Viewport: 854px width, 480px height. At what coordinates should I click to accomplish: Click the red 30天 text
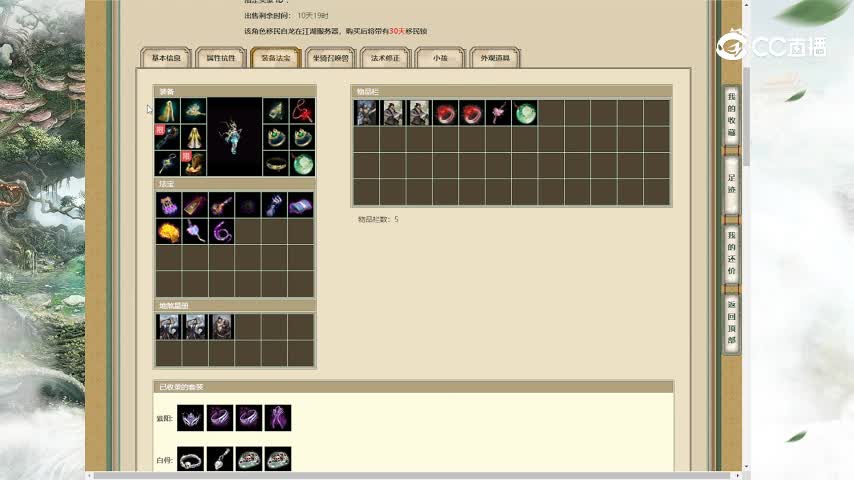pos(397,31)
